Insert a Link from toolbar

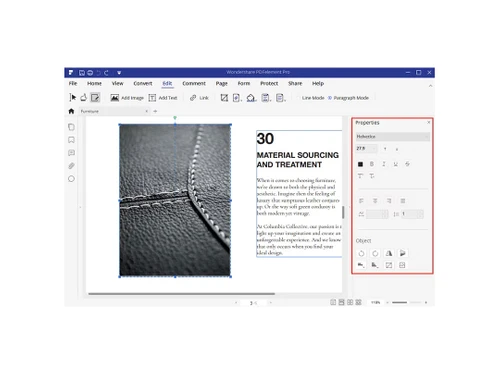[x=199, y=98]
